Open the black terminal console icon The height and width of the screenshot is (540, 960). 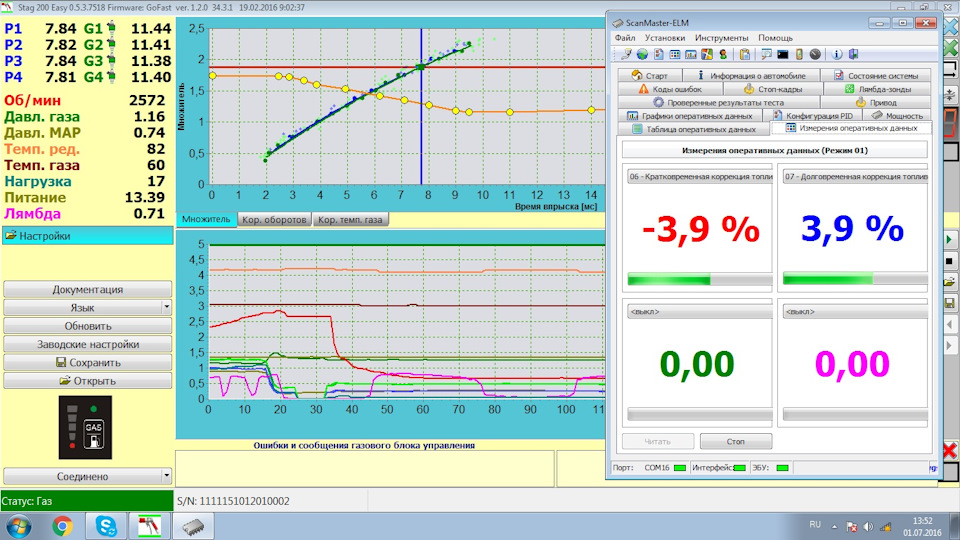click(x=782, y=54)
